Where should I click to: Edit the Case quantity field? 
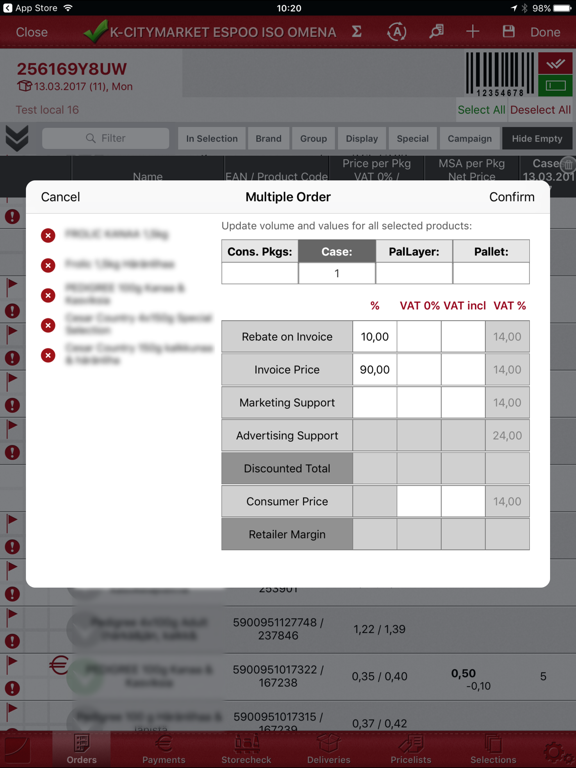337,273
